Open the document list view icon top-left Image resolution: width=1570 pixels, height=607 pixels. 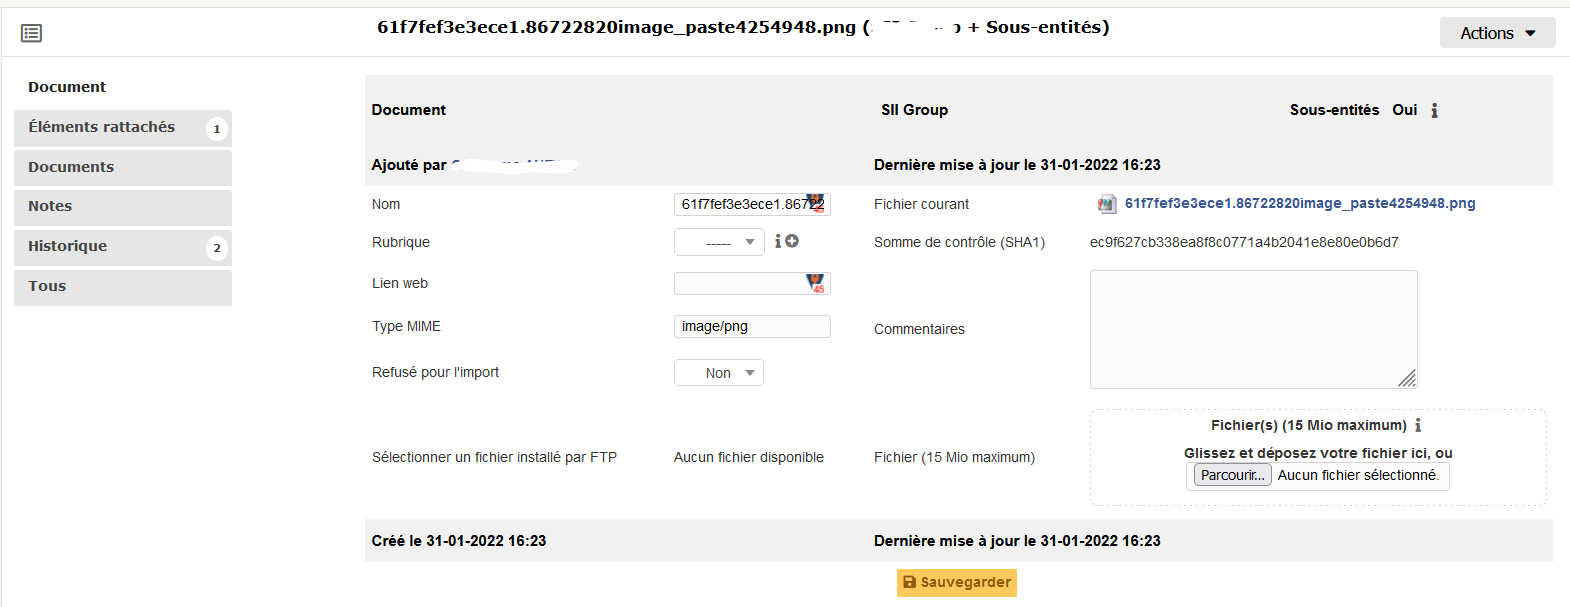click(x=31, y=32)
